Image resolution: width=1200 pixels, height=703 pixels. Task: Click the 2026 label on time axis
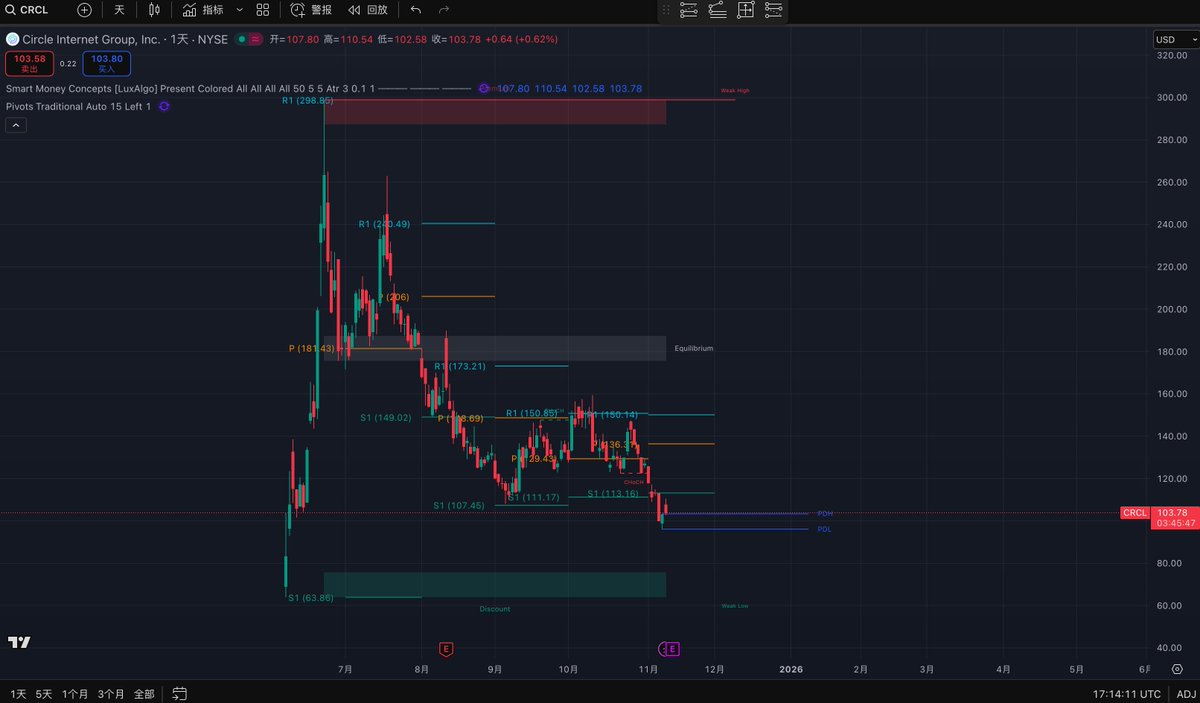point(791,668)
